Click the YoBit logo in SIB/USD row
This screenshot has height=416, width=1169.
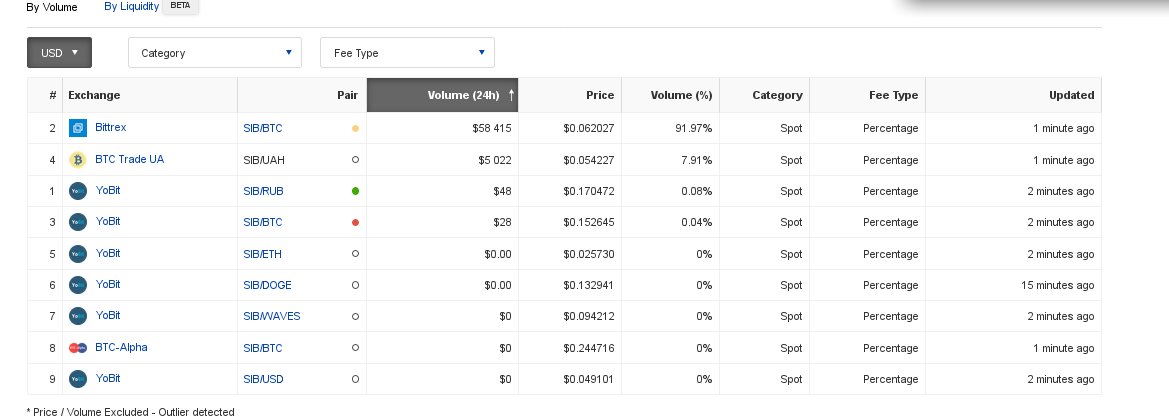point(78,379)
